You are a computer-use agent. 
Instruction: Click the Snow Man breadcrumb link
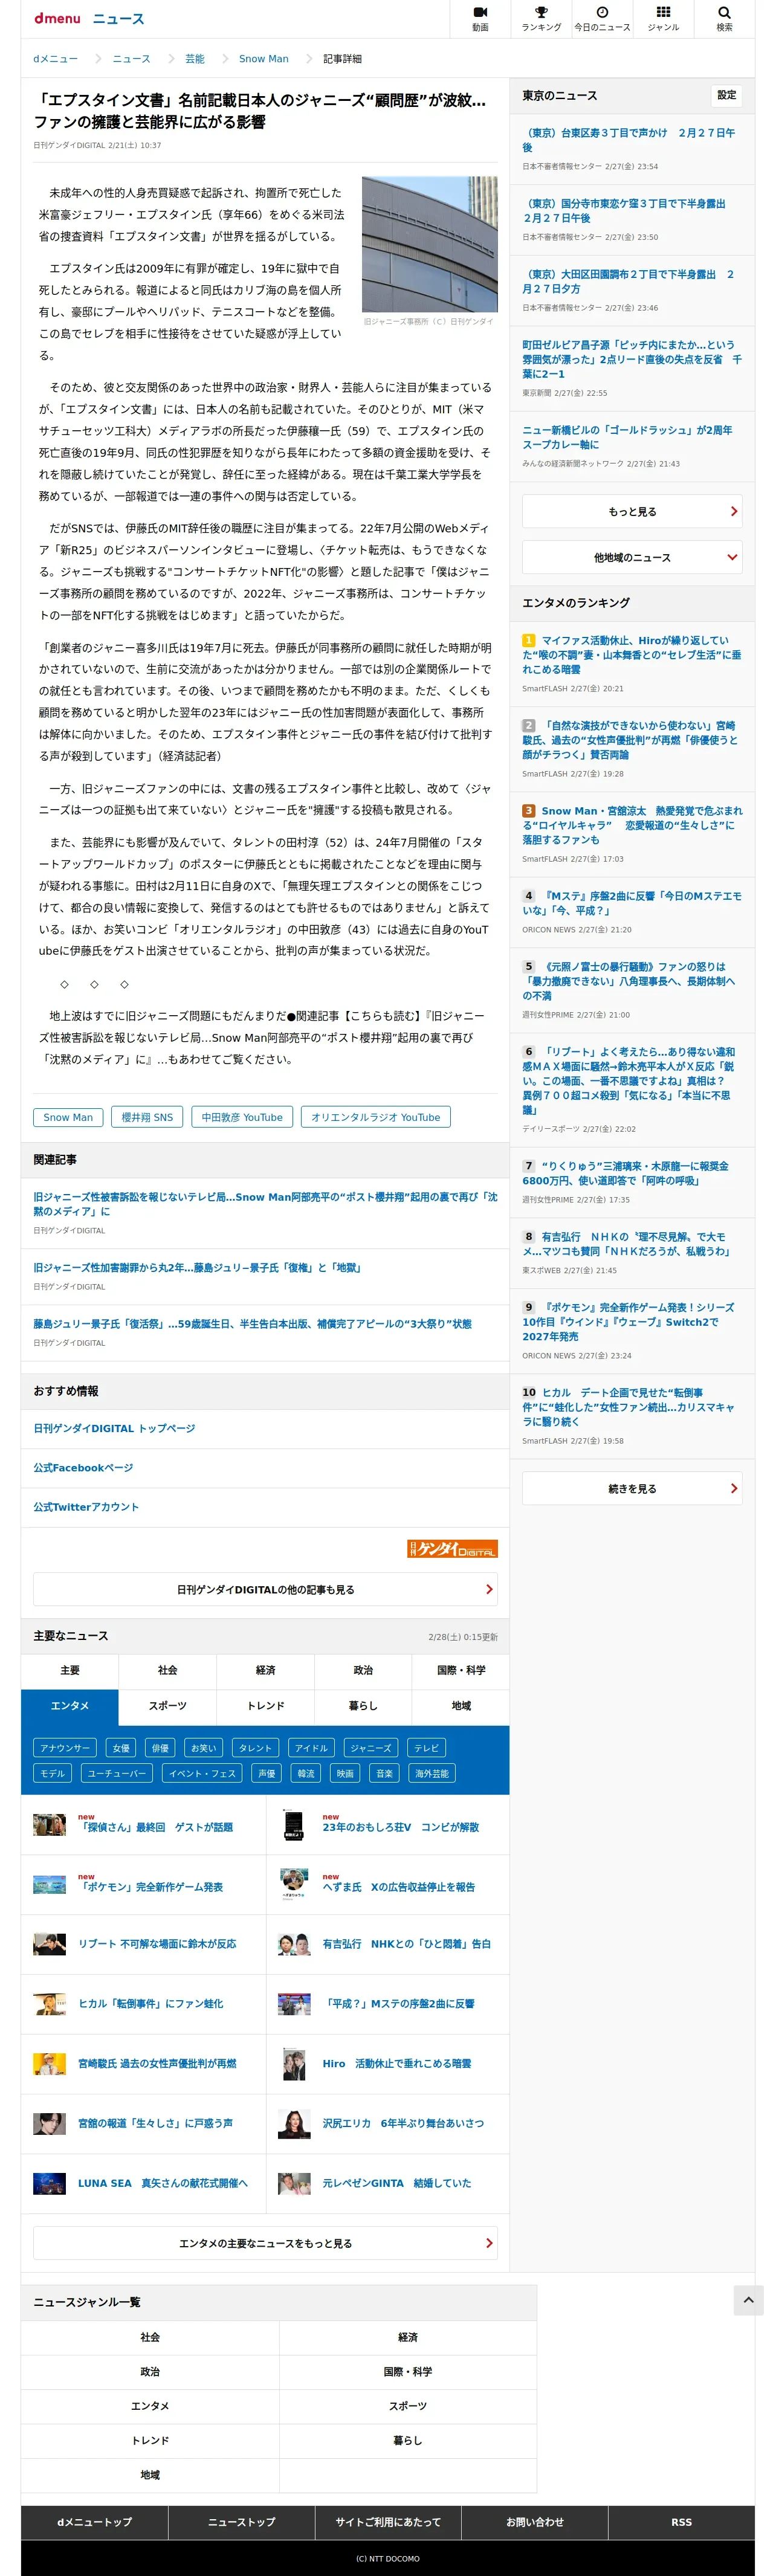264,59
